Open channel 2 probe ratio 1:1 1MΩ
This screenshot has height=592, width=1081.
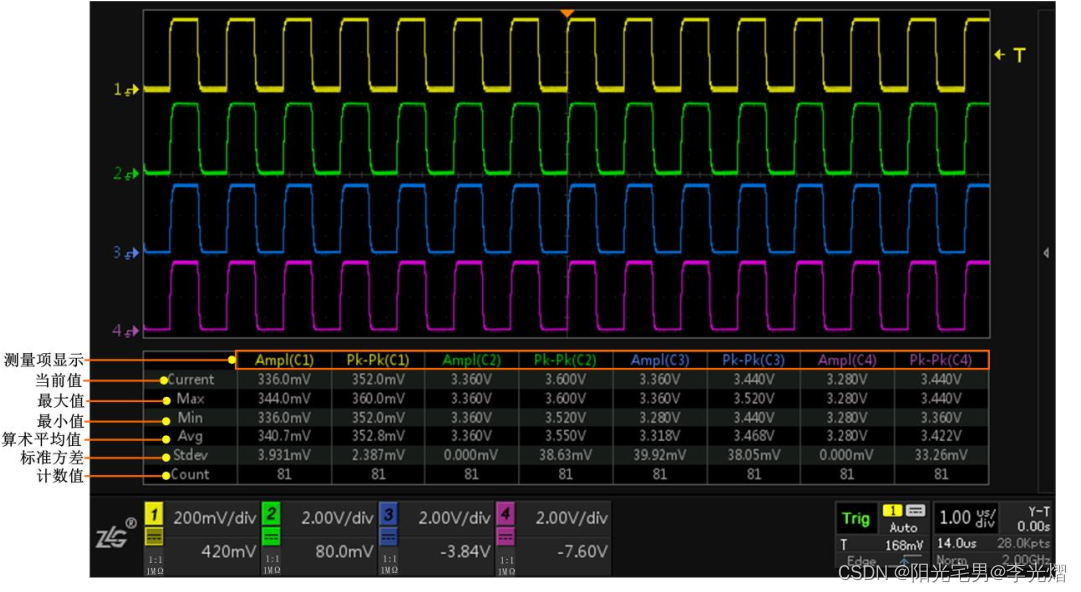coord(272,564)
